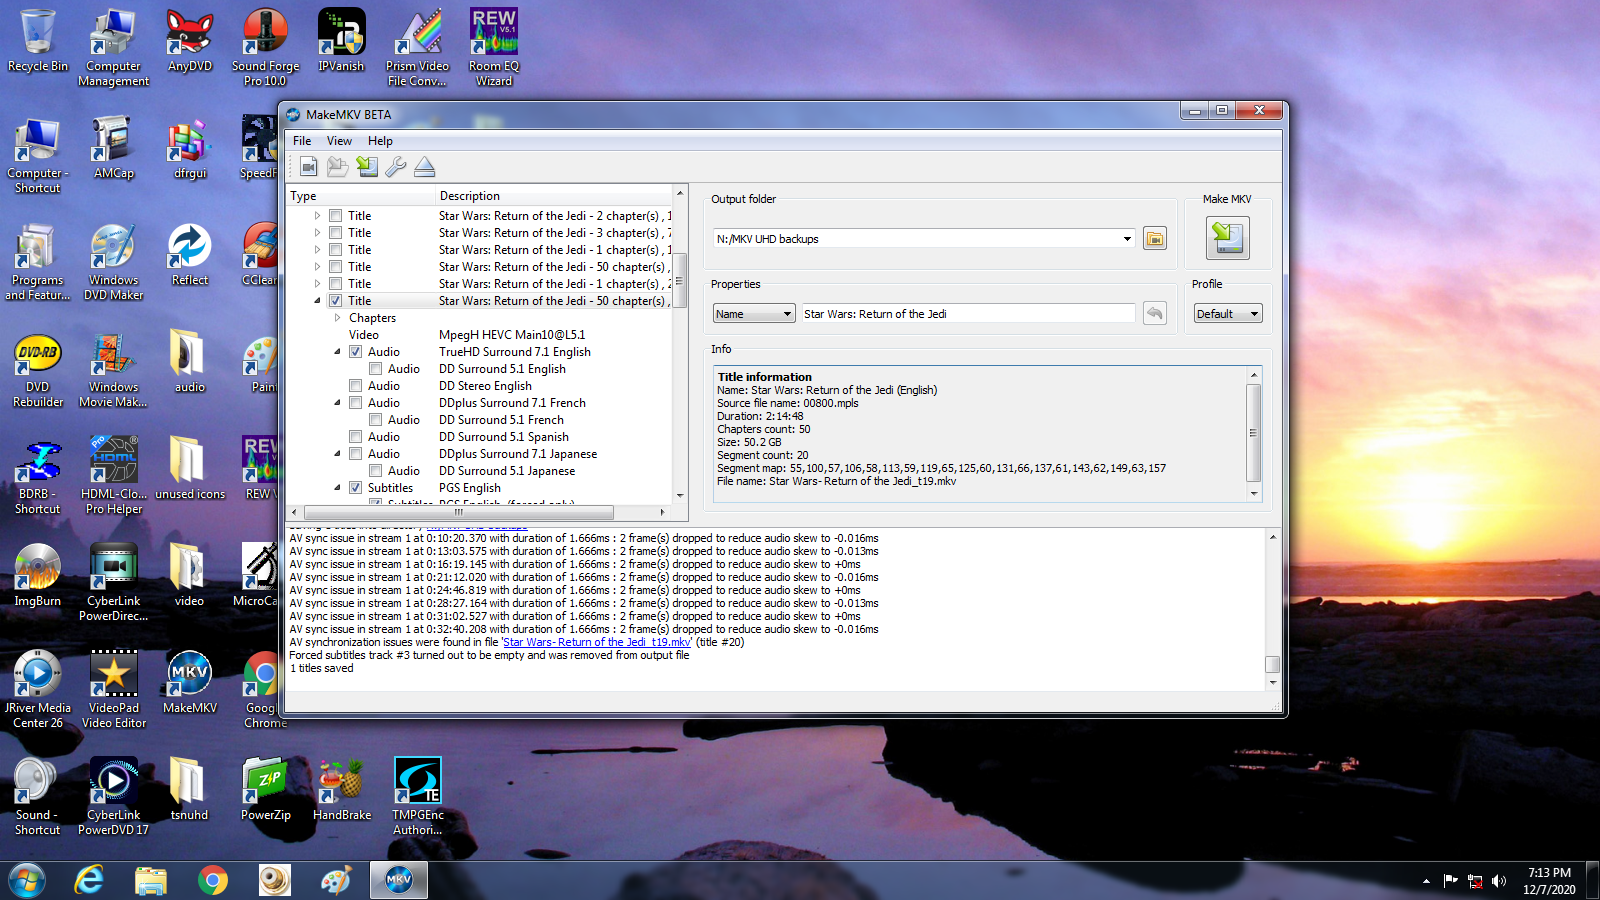Expand the Chapters tree node

(x=337, y=318)
